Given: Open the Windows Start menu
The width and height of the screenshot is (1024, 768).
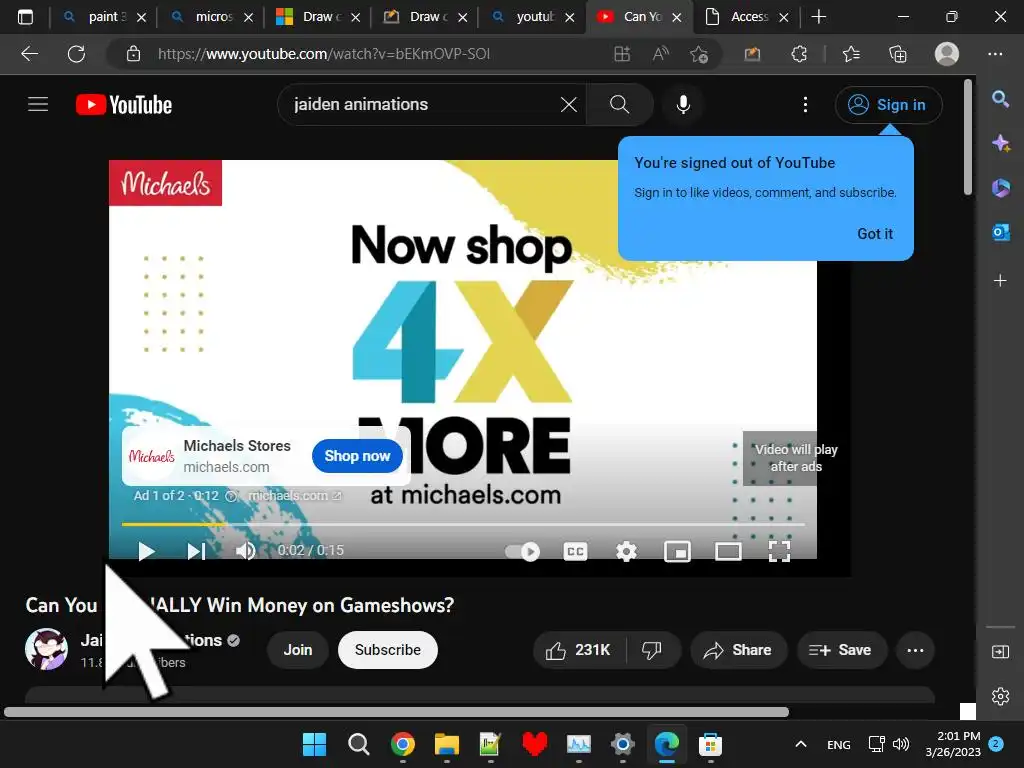Looking at the screenshot, I should (x=314, y=744).
